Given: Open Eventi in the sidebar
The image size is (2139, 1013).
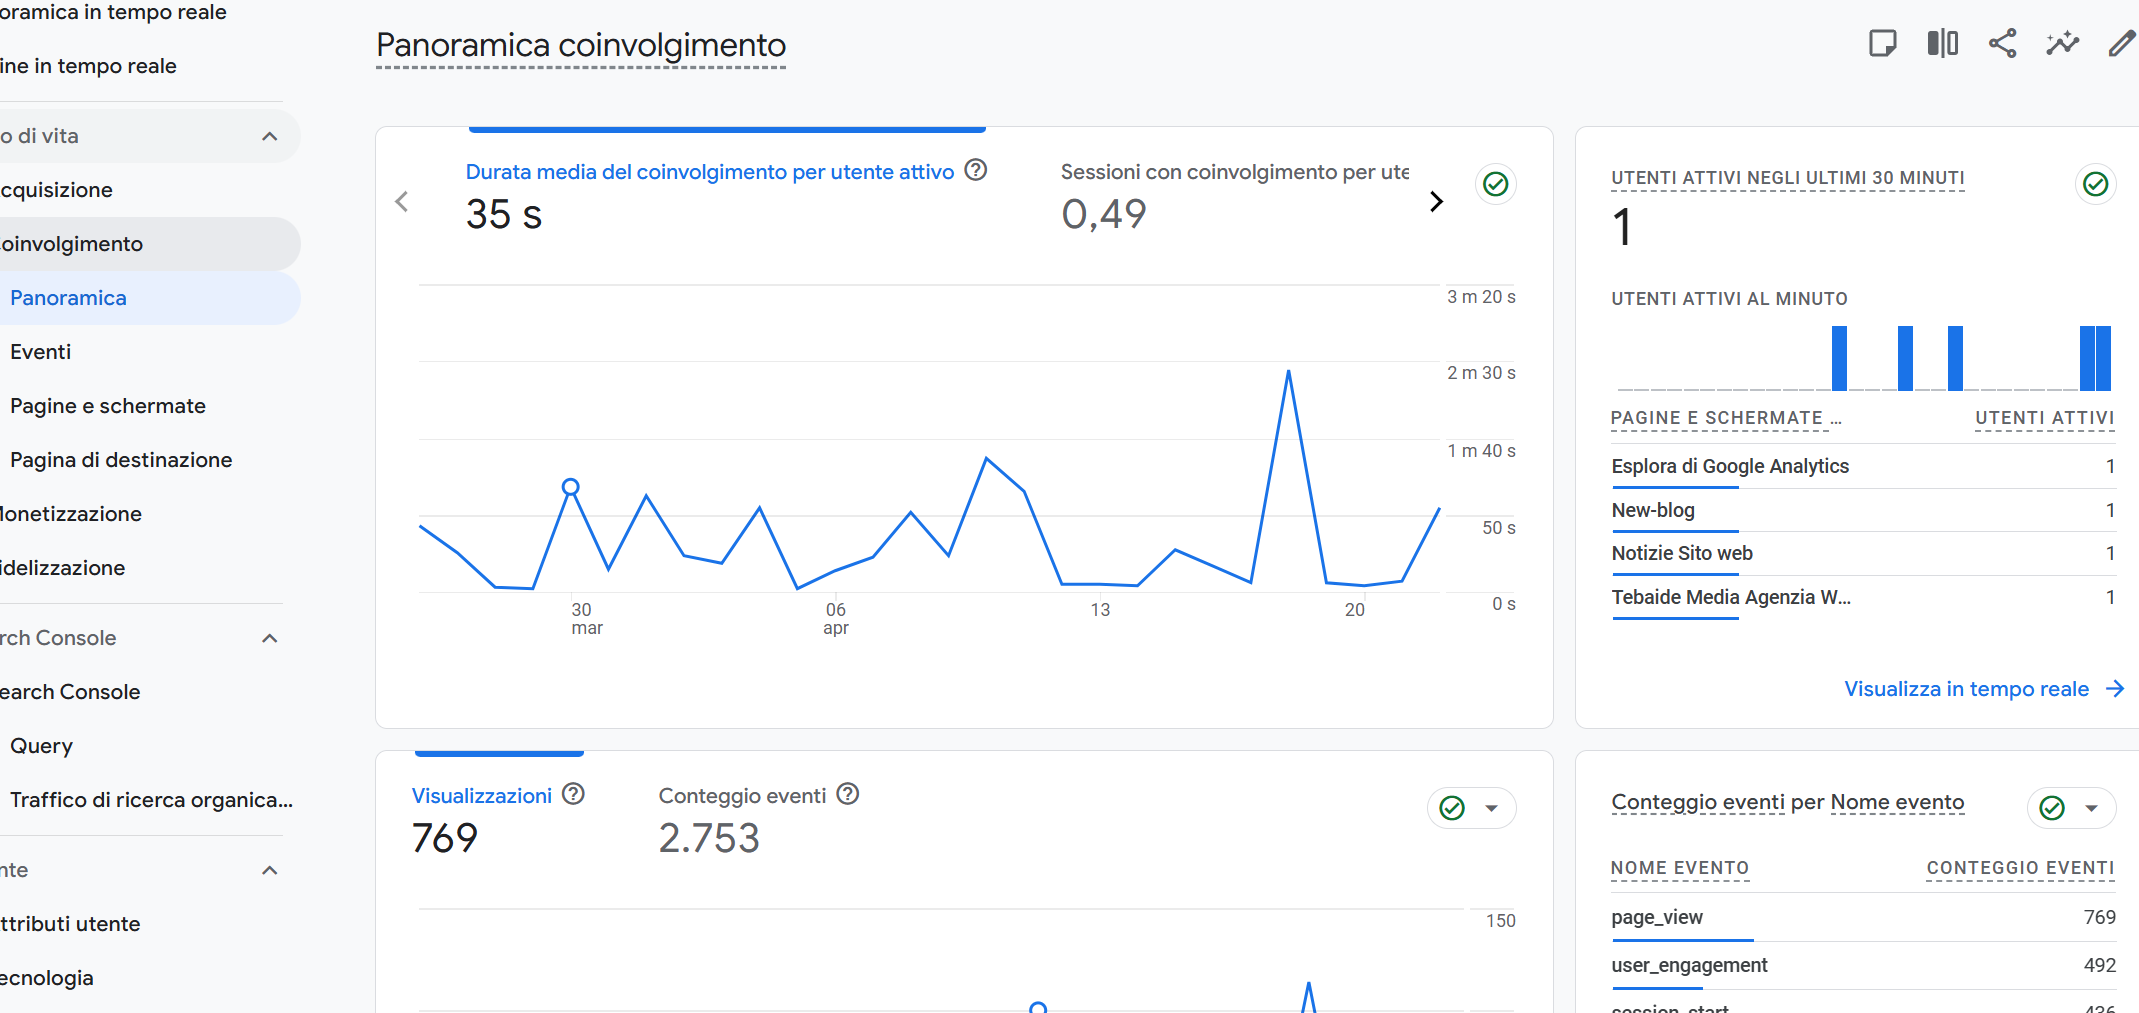Looking at the screenshot, I should click(x=41, y=352).
